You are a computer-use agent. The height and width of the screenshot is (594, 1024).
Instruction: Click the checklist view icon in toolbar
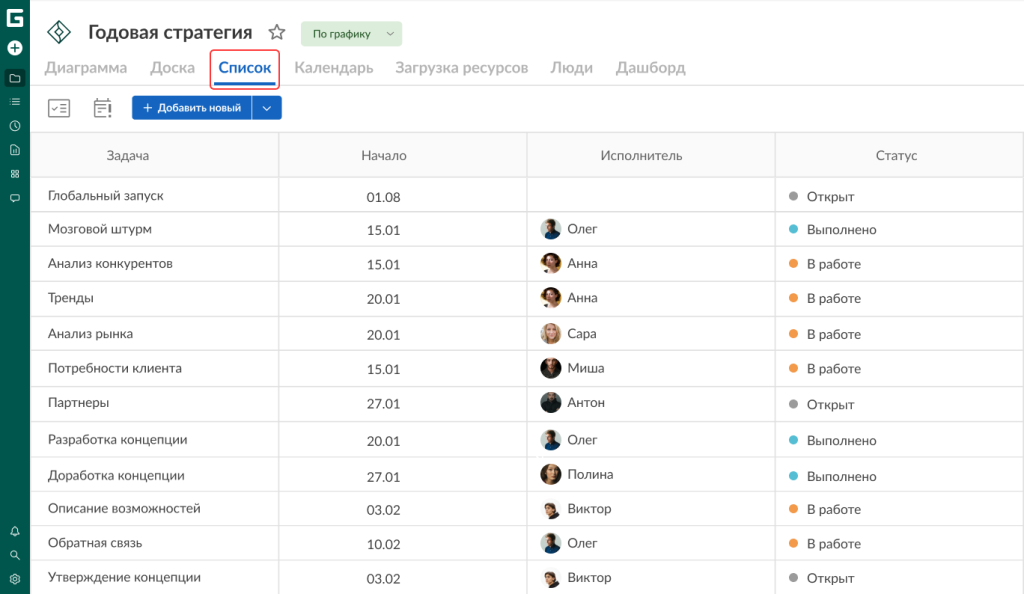pyautogui.click(x=59, y=108)
